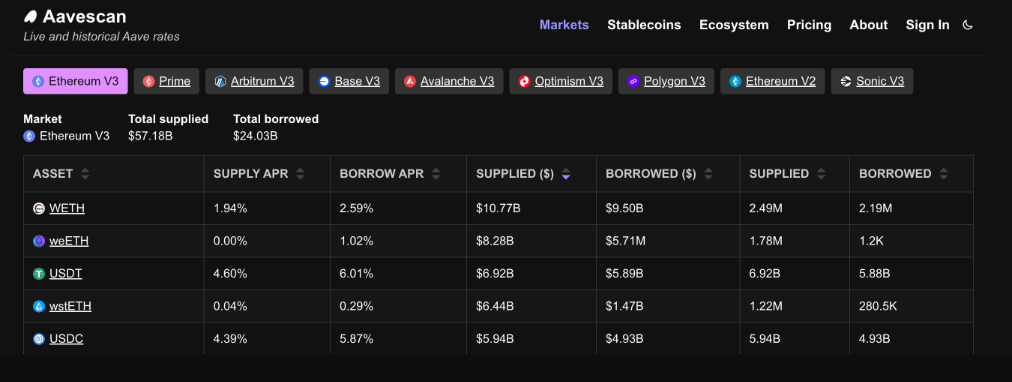The image size is (1012, 382).
Task: Go to the Pricing page
Action: tap(809, 25)
